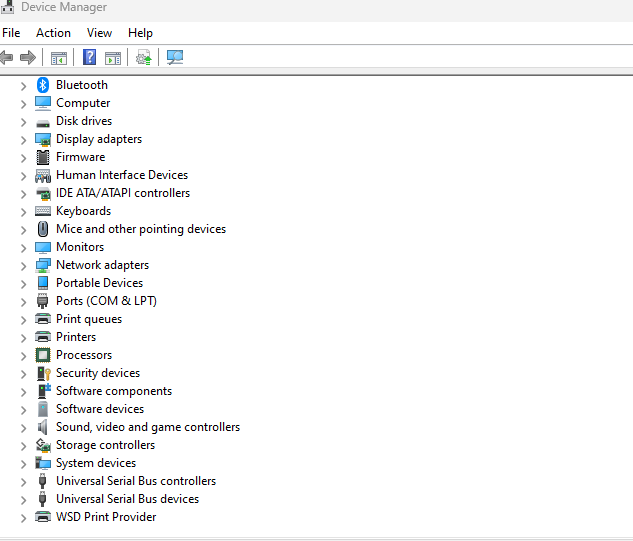Click Scan for hardware changes monitor icon
Screen dimensions: 633x541
point(175,58)
